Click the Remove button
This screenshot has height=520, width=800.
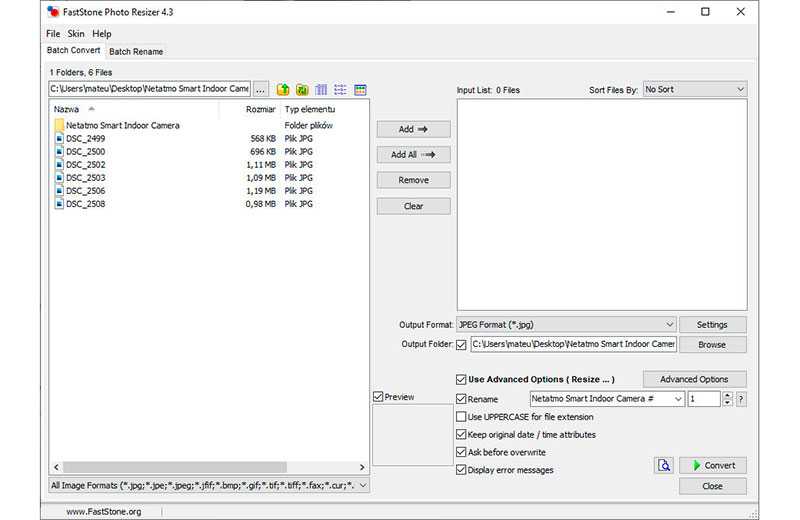pos(413,180)
